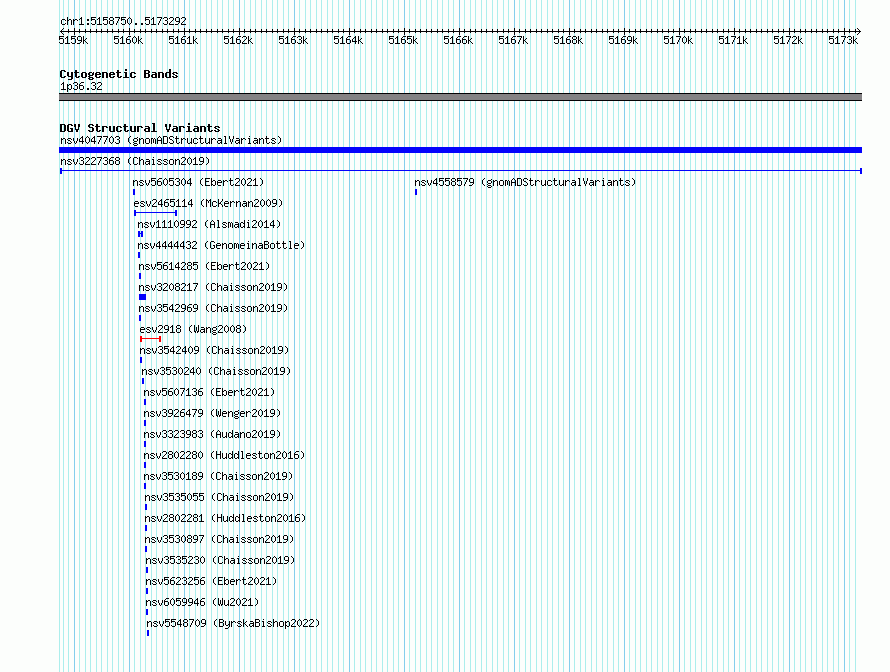This screenshot has width=890, height=672.
Task: Click ruler position 5165k
Action: pyautogui.click(x=403, y=40)
